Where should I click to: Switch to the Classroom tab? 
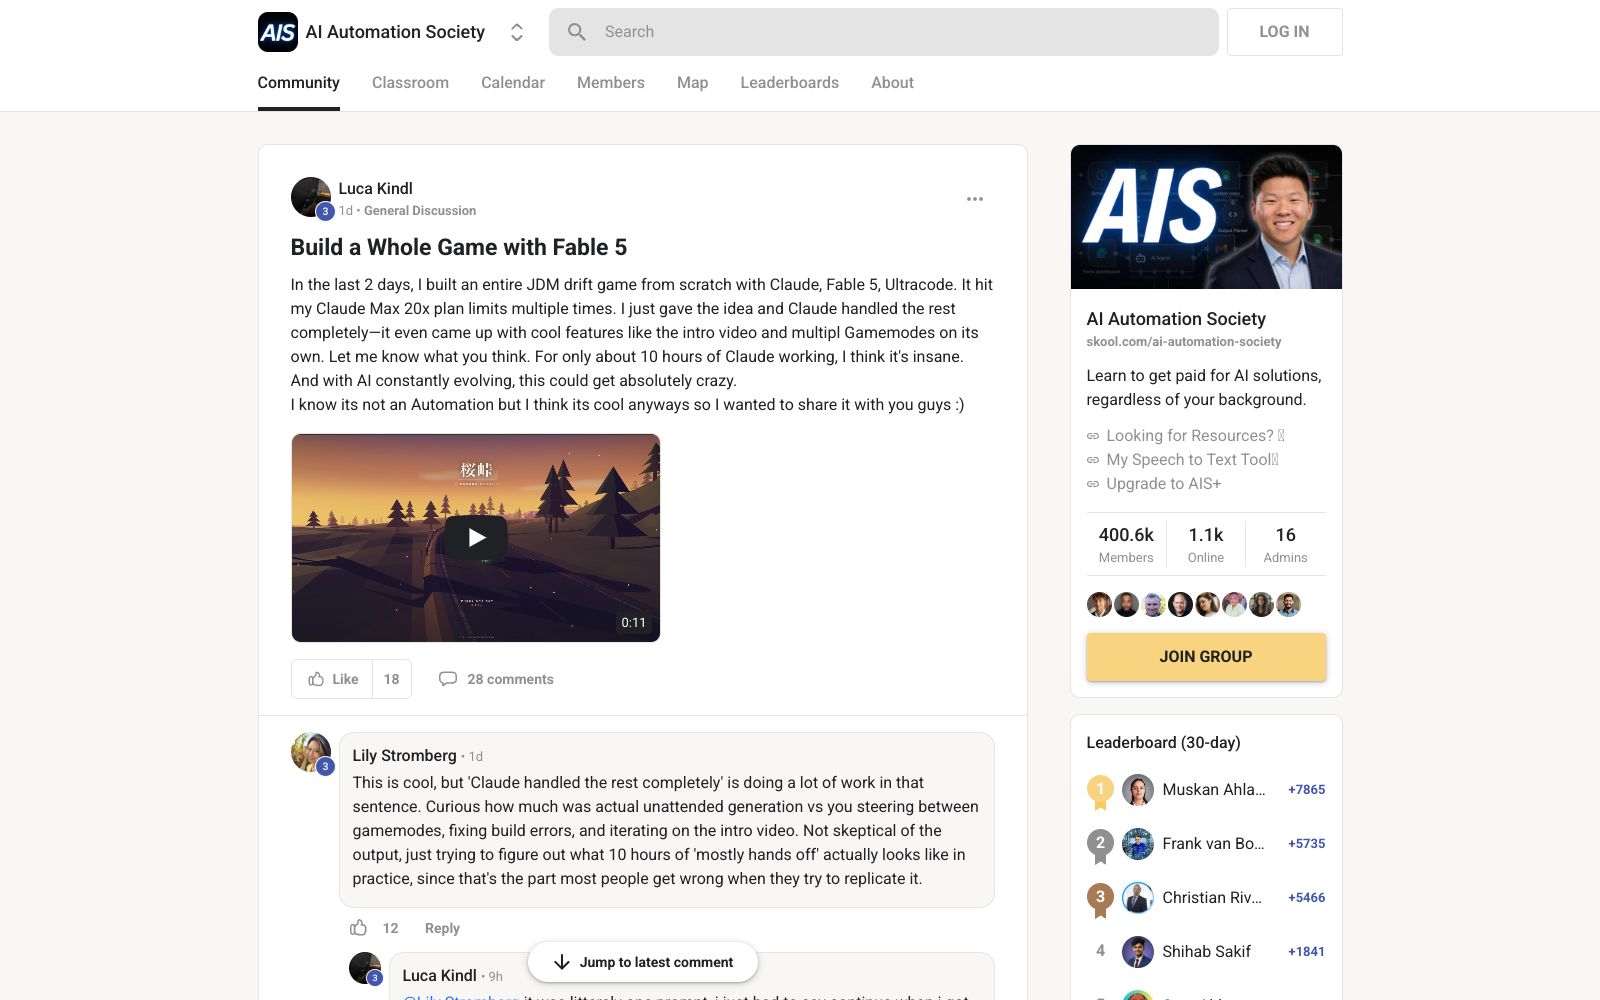pyautogui.click(x=410, y=83)
